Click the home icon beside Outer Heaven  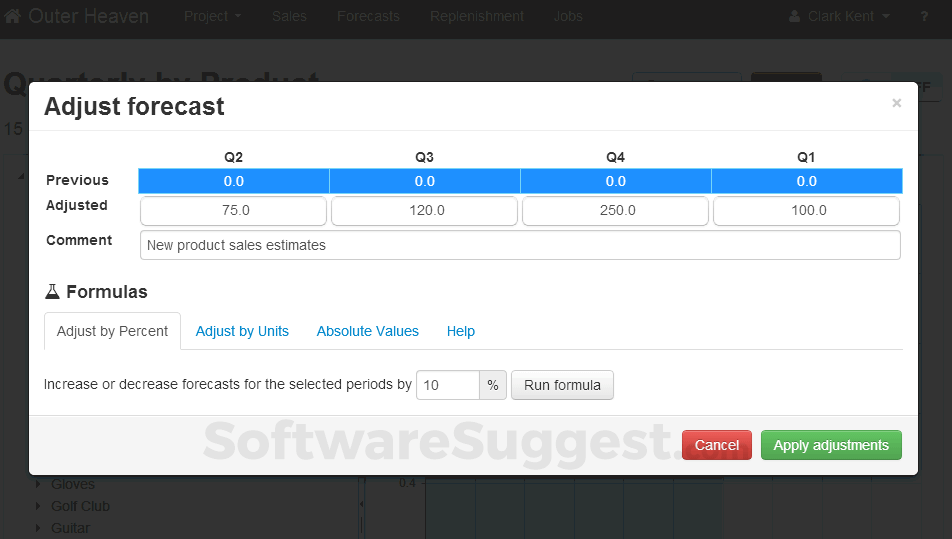[13, 17]
